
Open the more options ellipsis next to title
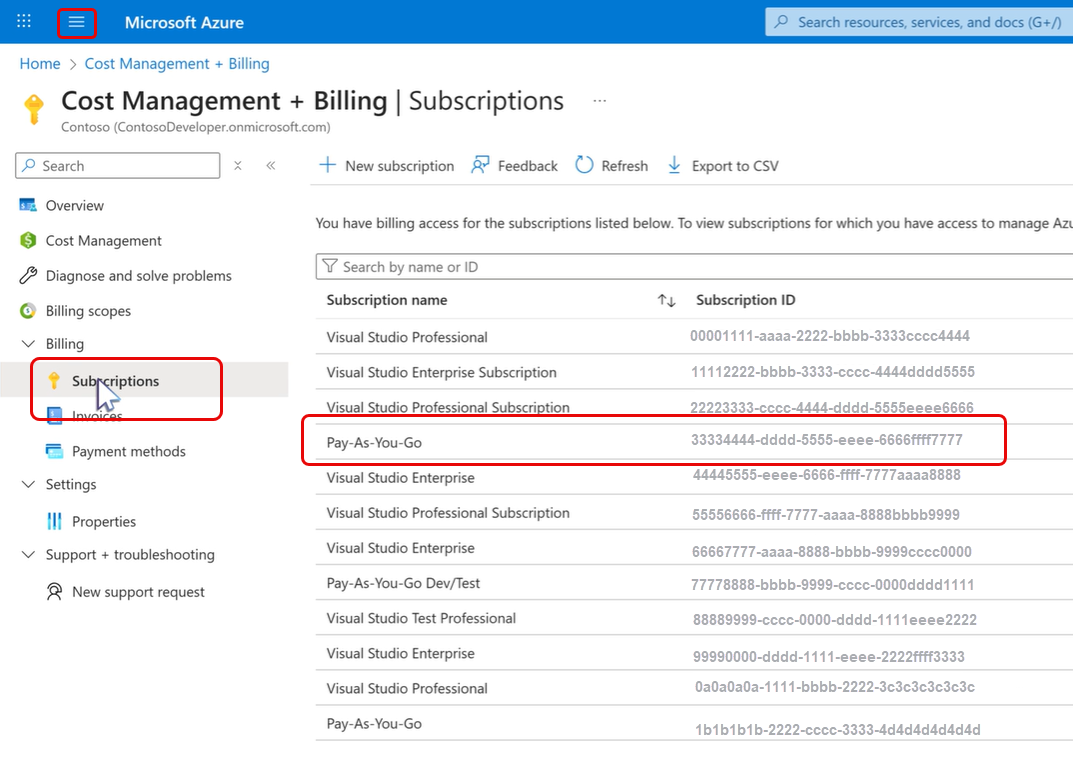pos(600,101)
